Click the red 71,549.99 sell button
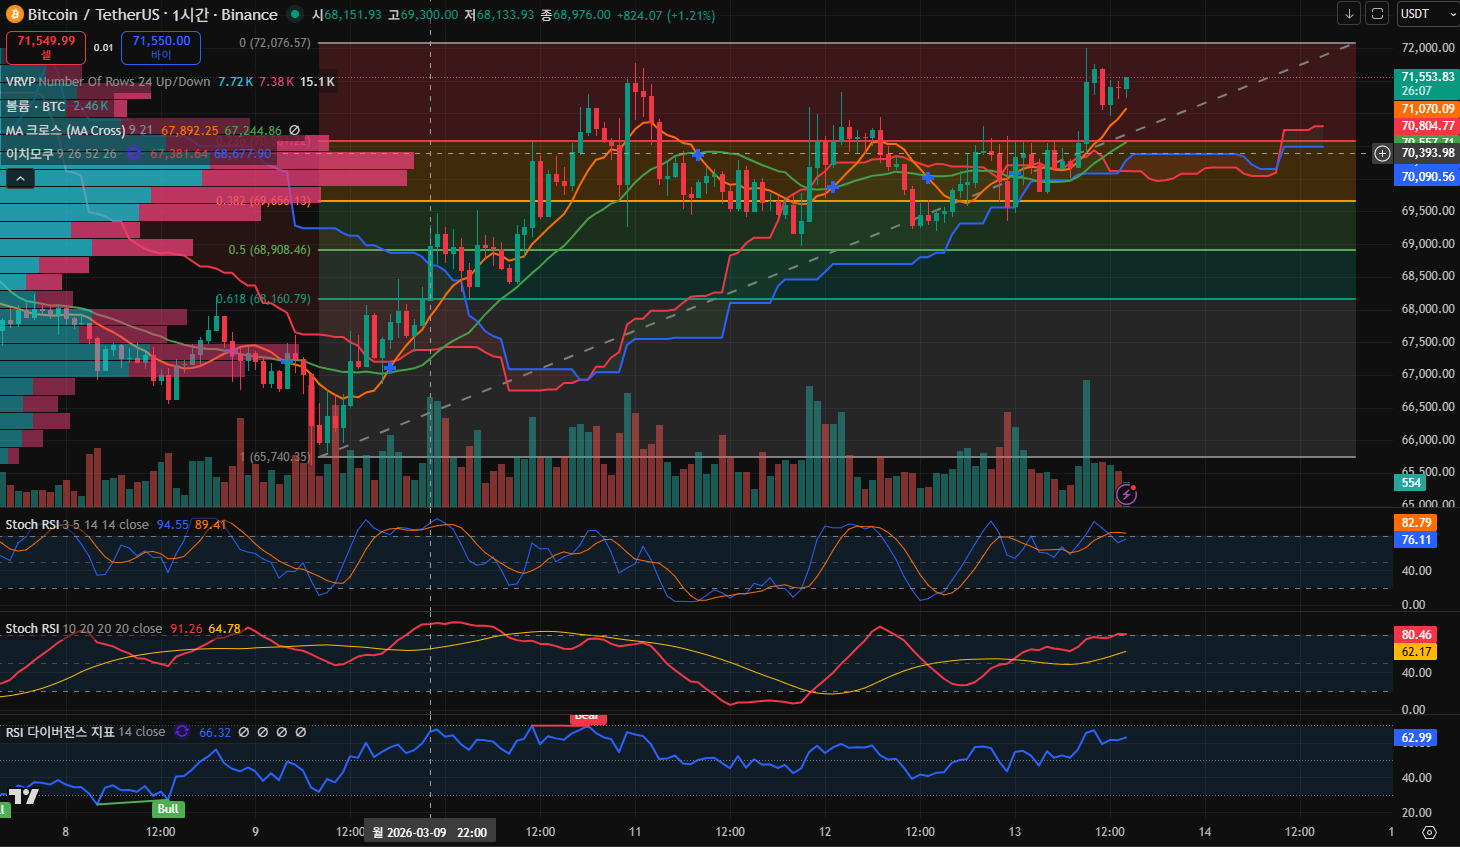 [x=46, y=47]
